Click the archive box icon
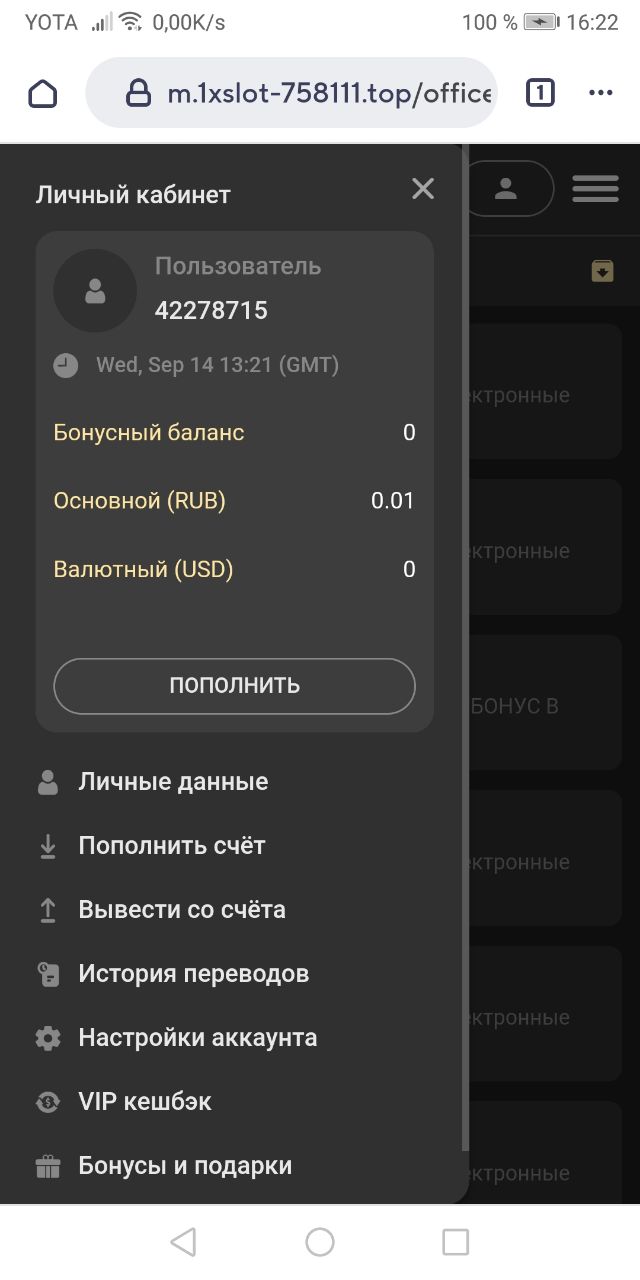640x1280 pixels. [x=602, y=270]
